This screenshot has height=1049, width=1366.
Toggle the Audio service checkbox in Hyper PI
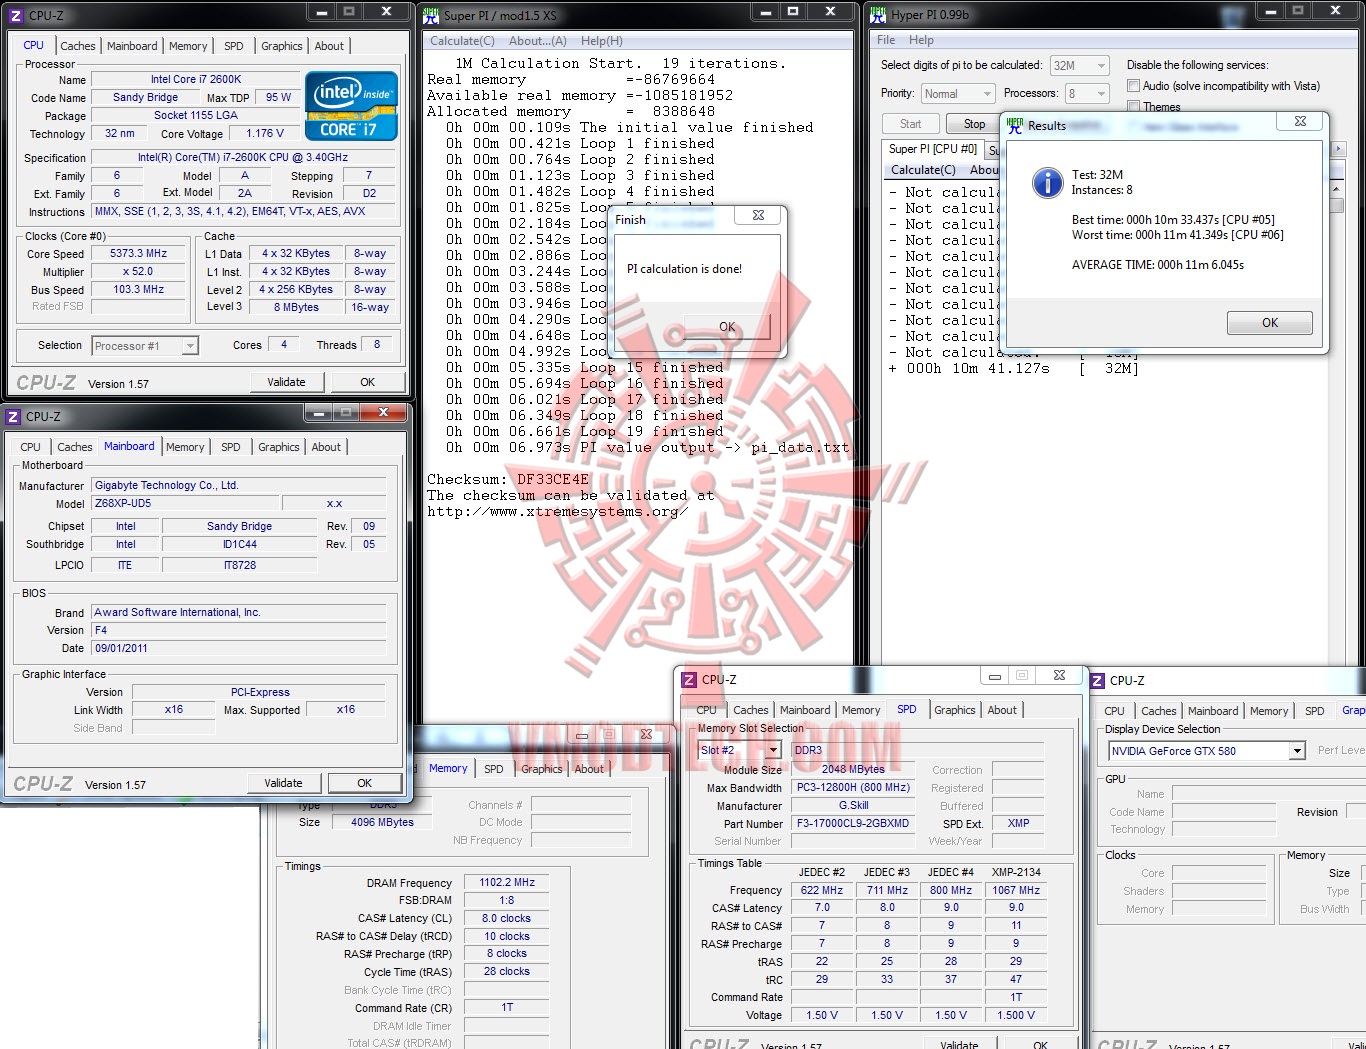1133,86
